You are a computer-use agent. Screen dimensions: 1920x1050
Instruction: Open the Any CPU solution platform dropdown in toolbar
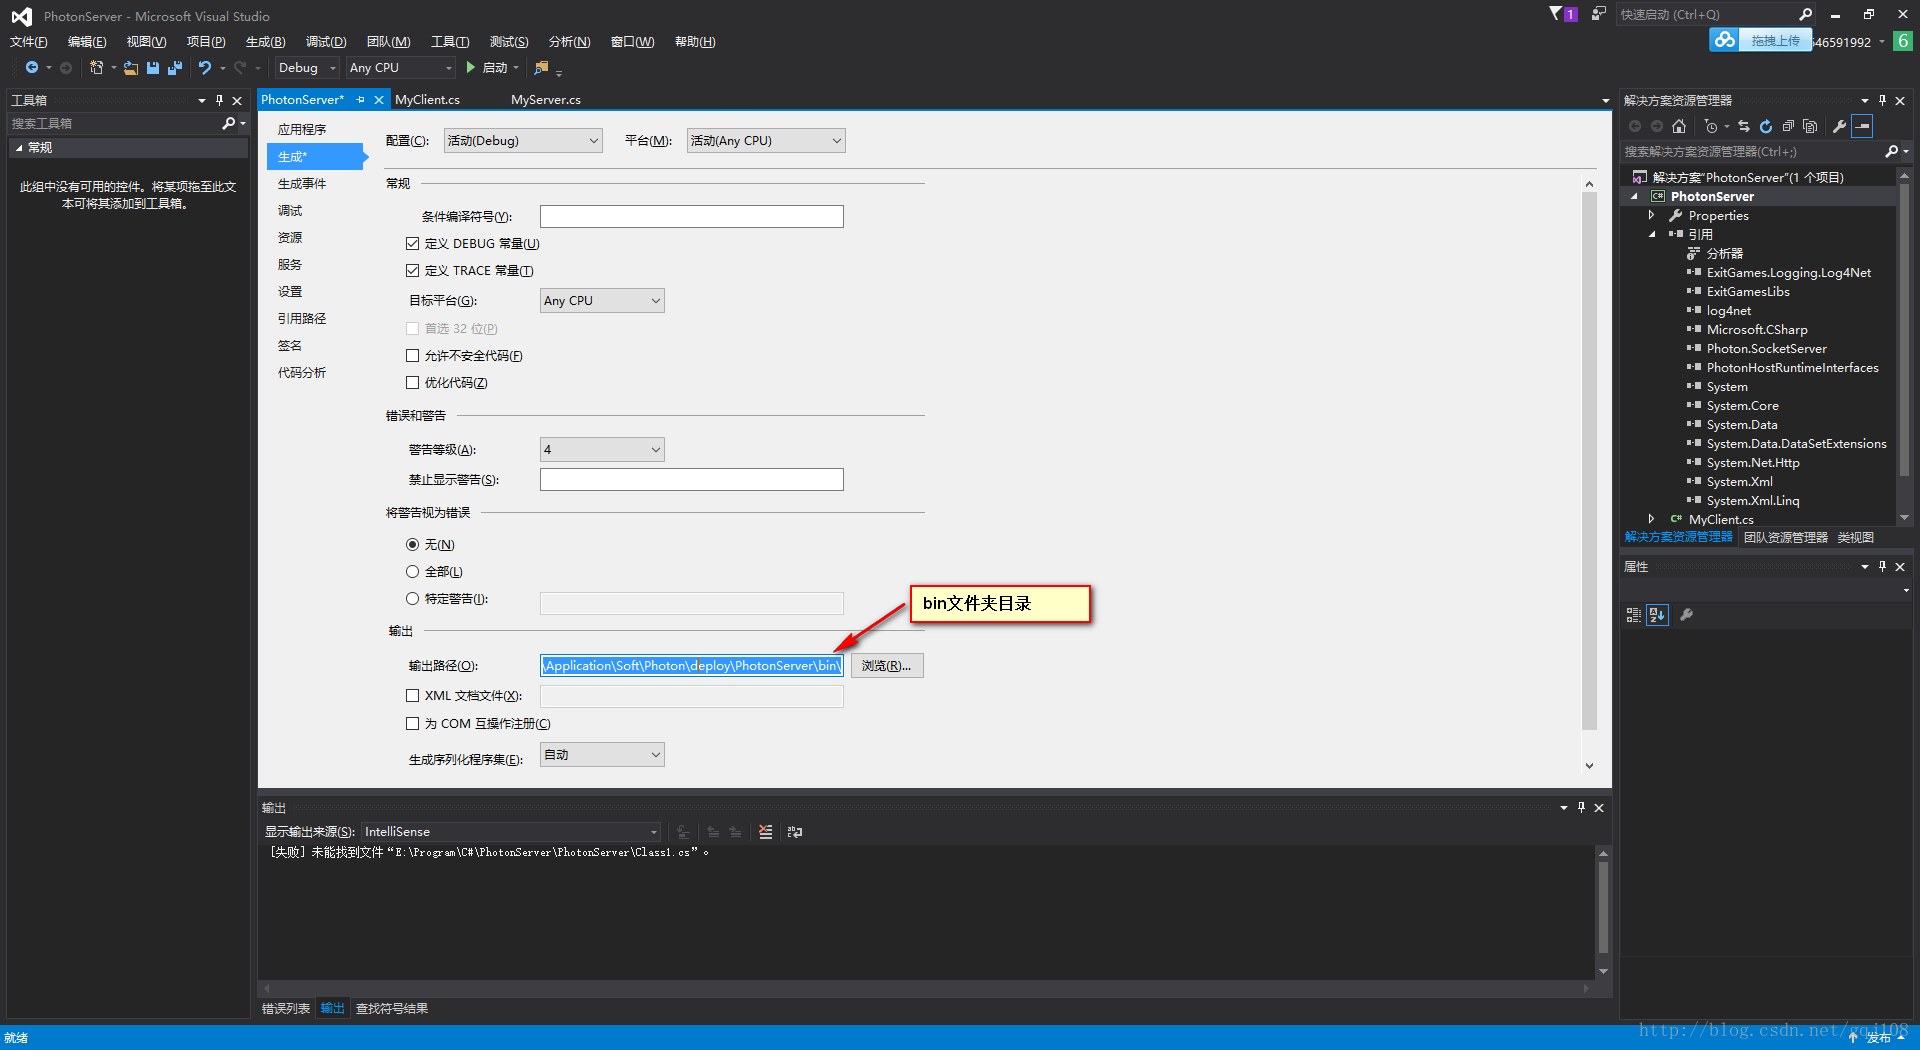(400, 68)
